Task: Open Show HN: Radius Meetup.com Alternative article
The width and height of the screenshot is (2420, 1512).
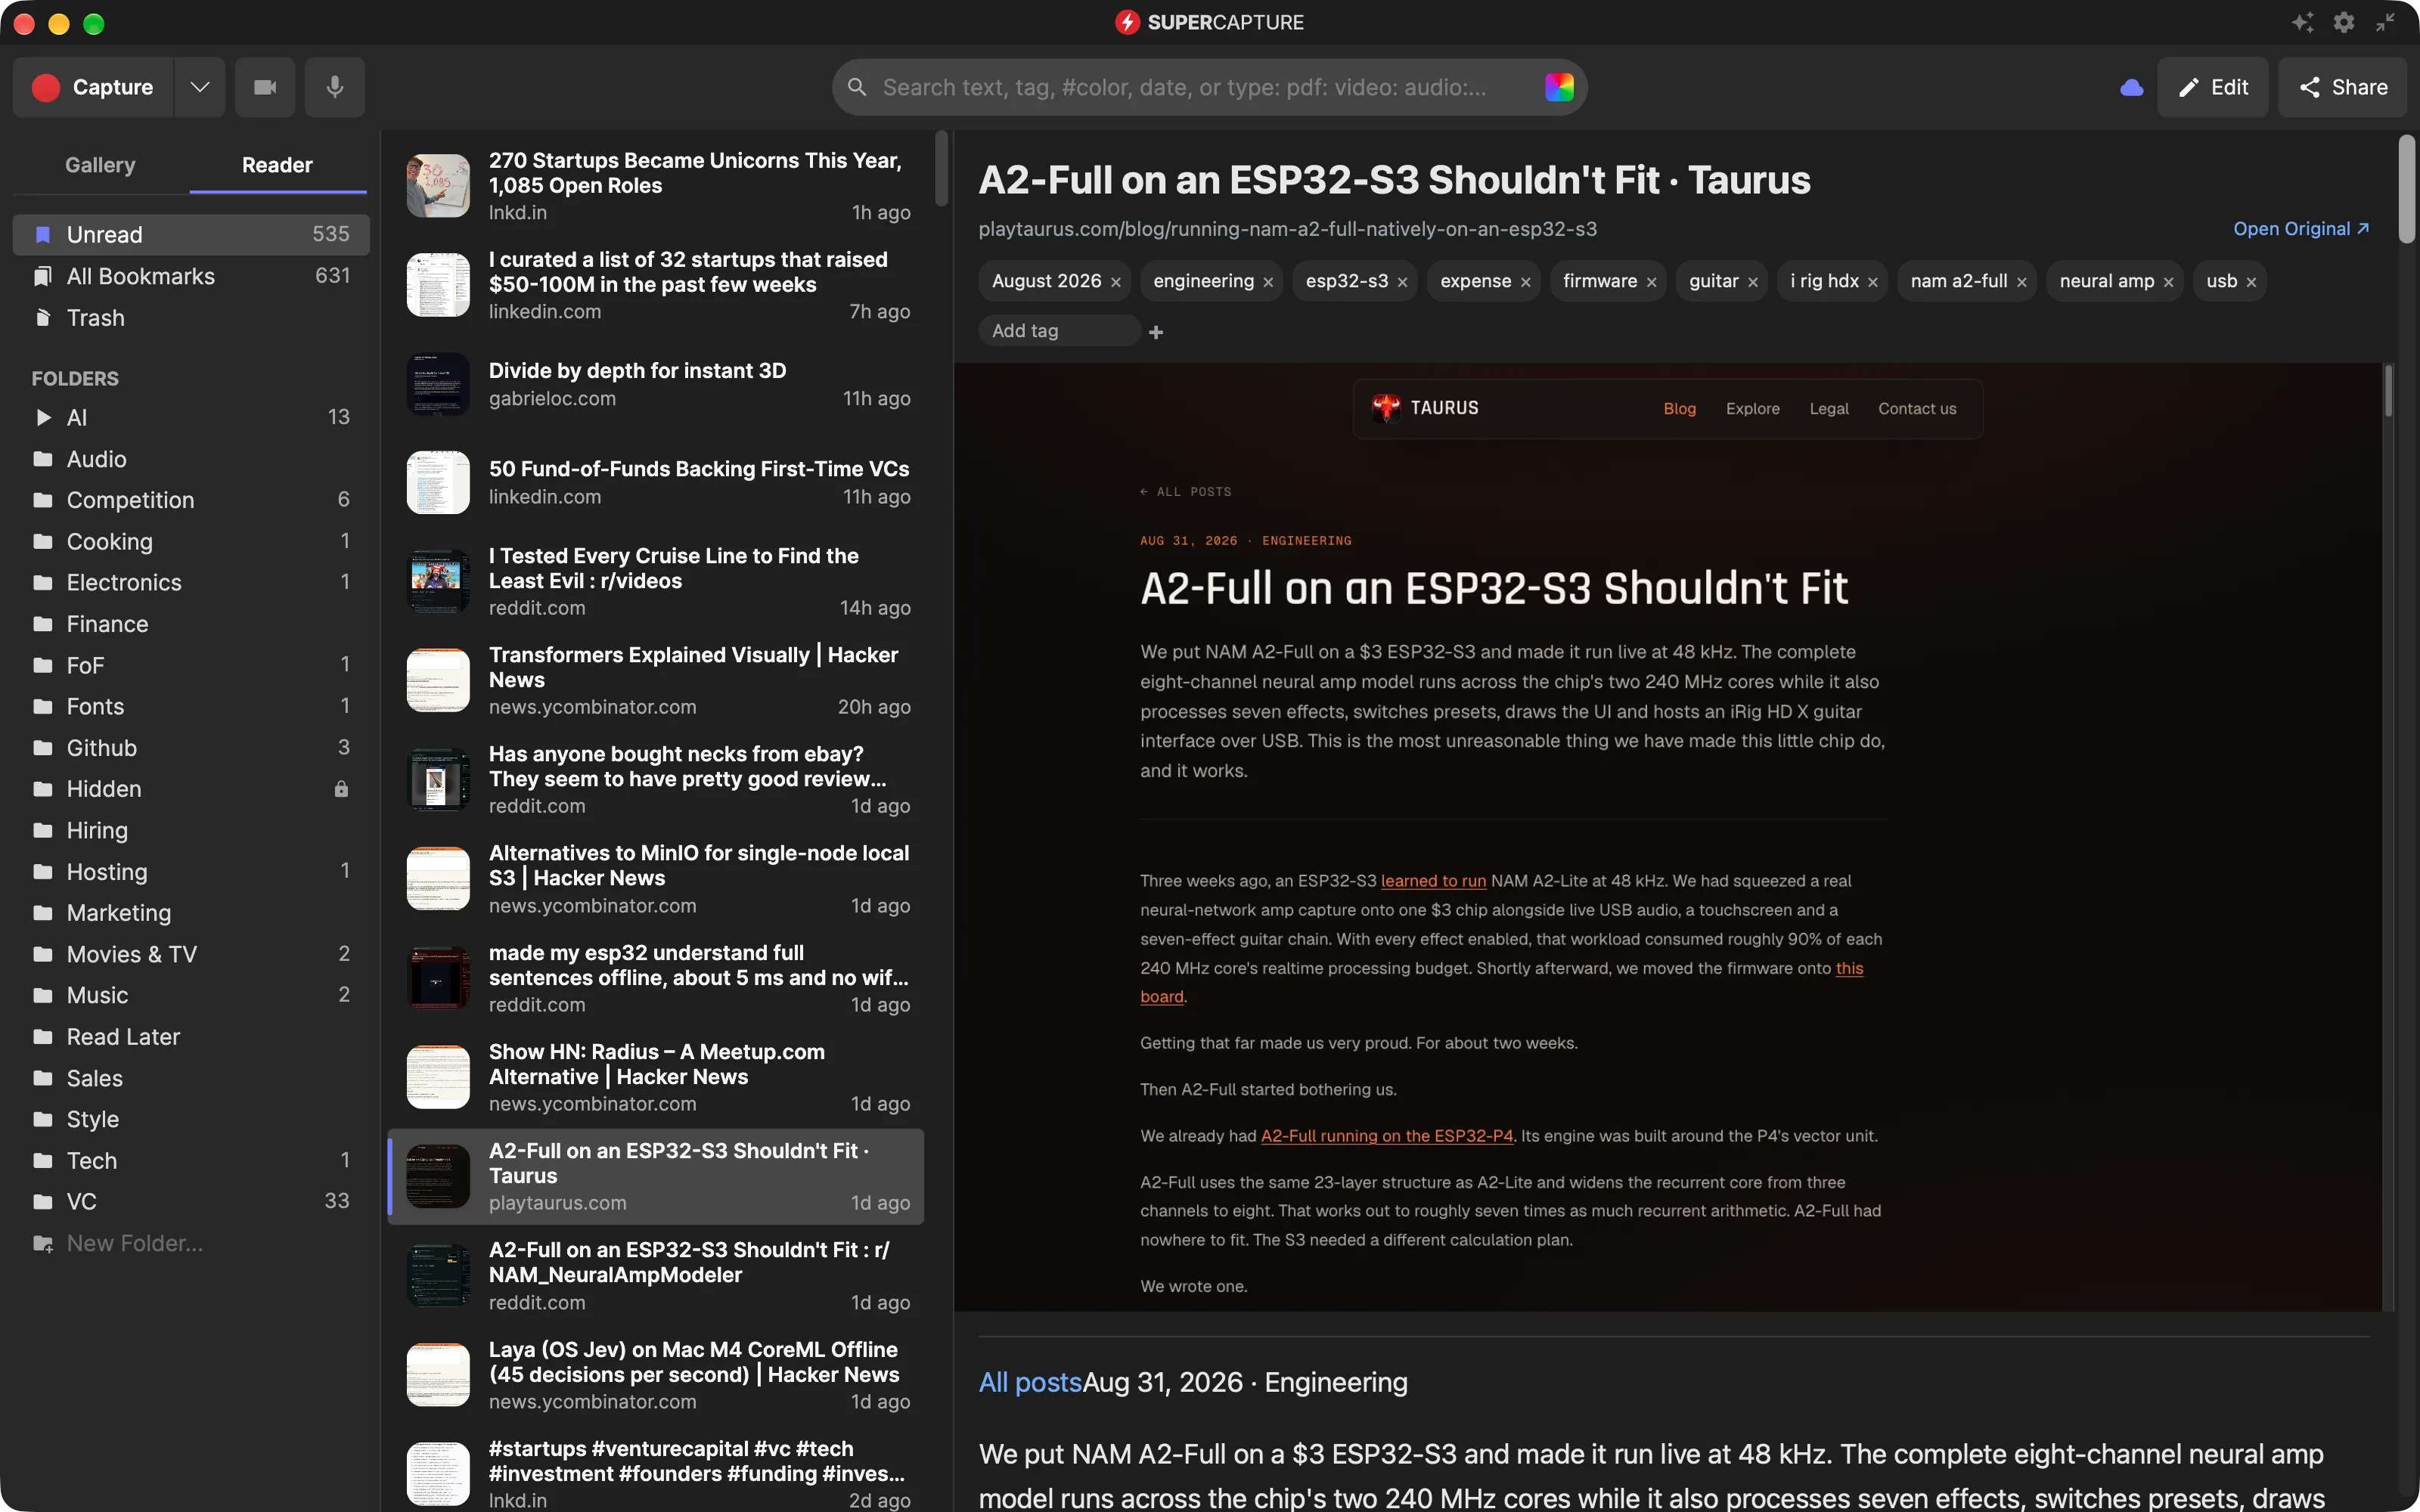Action: 656,1077
